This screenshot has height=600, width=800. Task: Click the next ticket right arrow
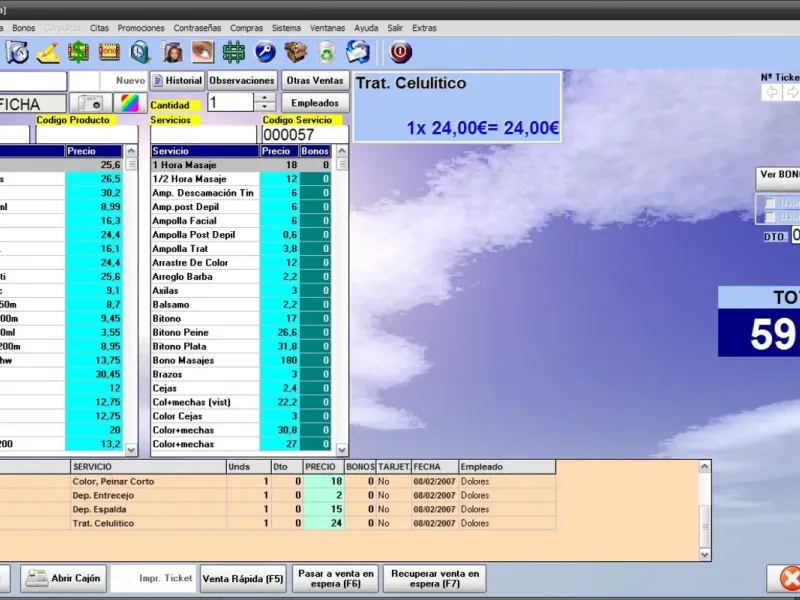coord(792,92)
